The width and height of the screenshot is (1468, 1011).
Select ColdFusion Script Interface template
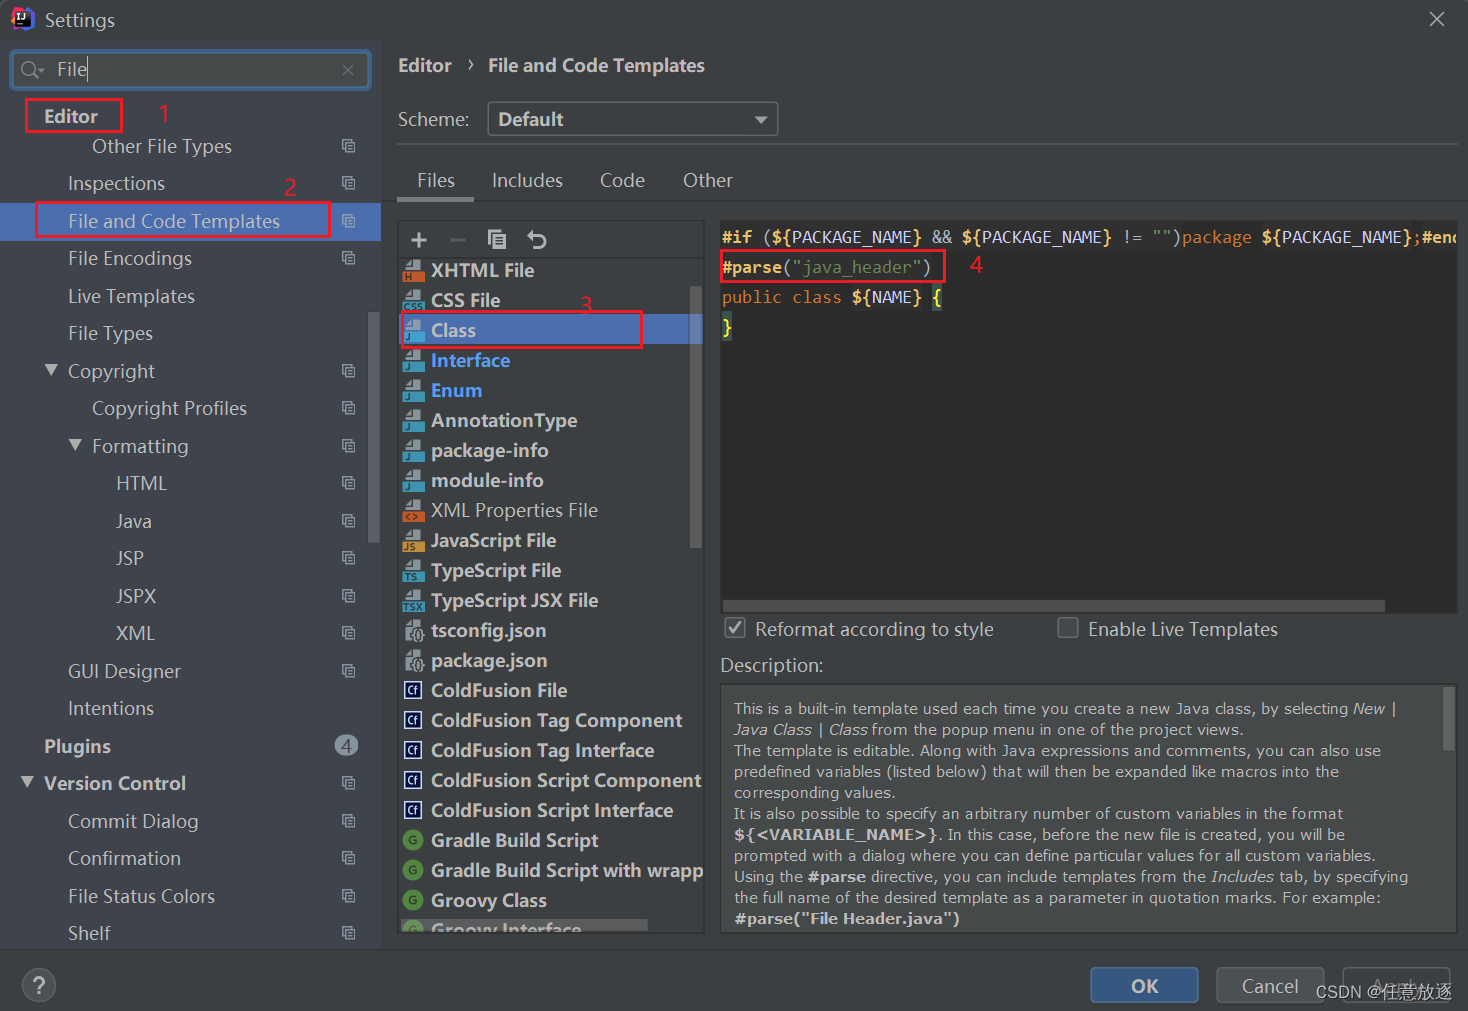pyautogui.click(x=552, y=810)
